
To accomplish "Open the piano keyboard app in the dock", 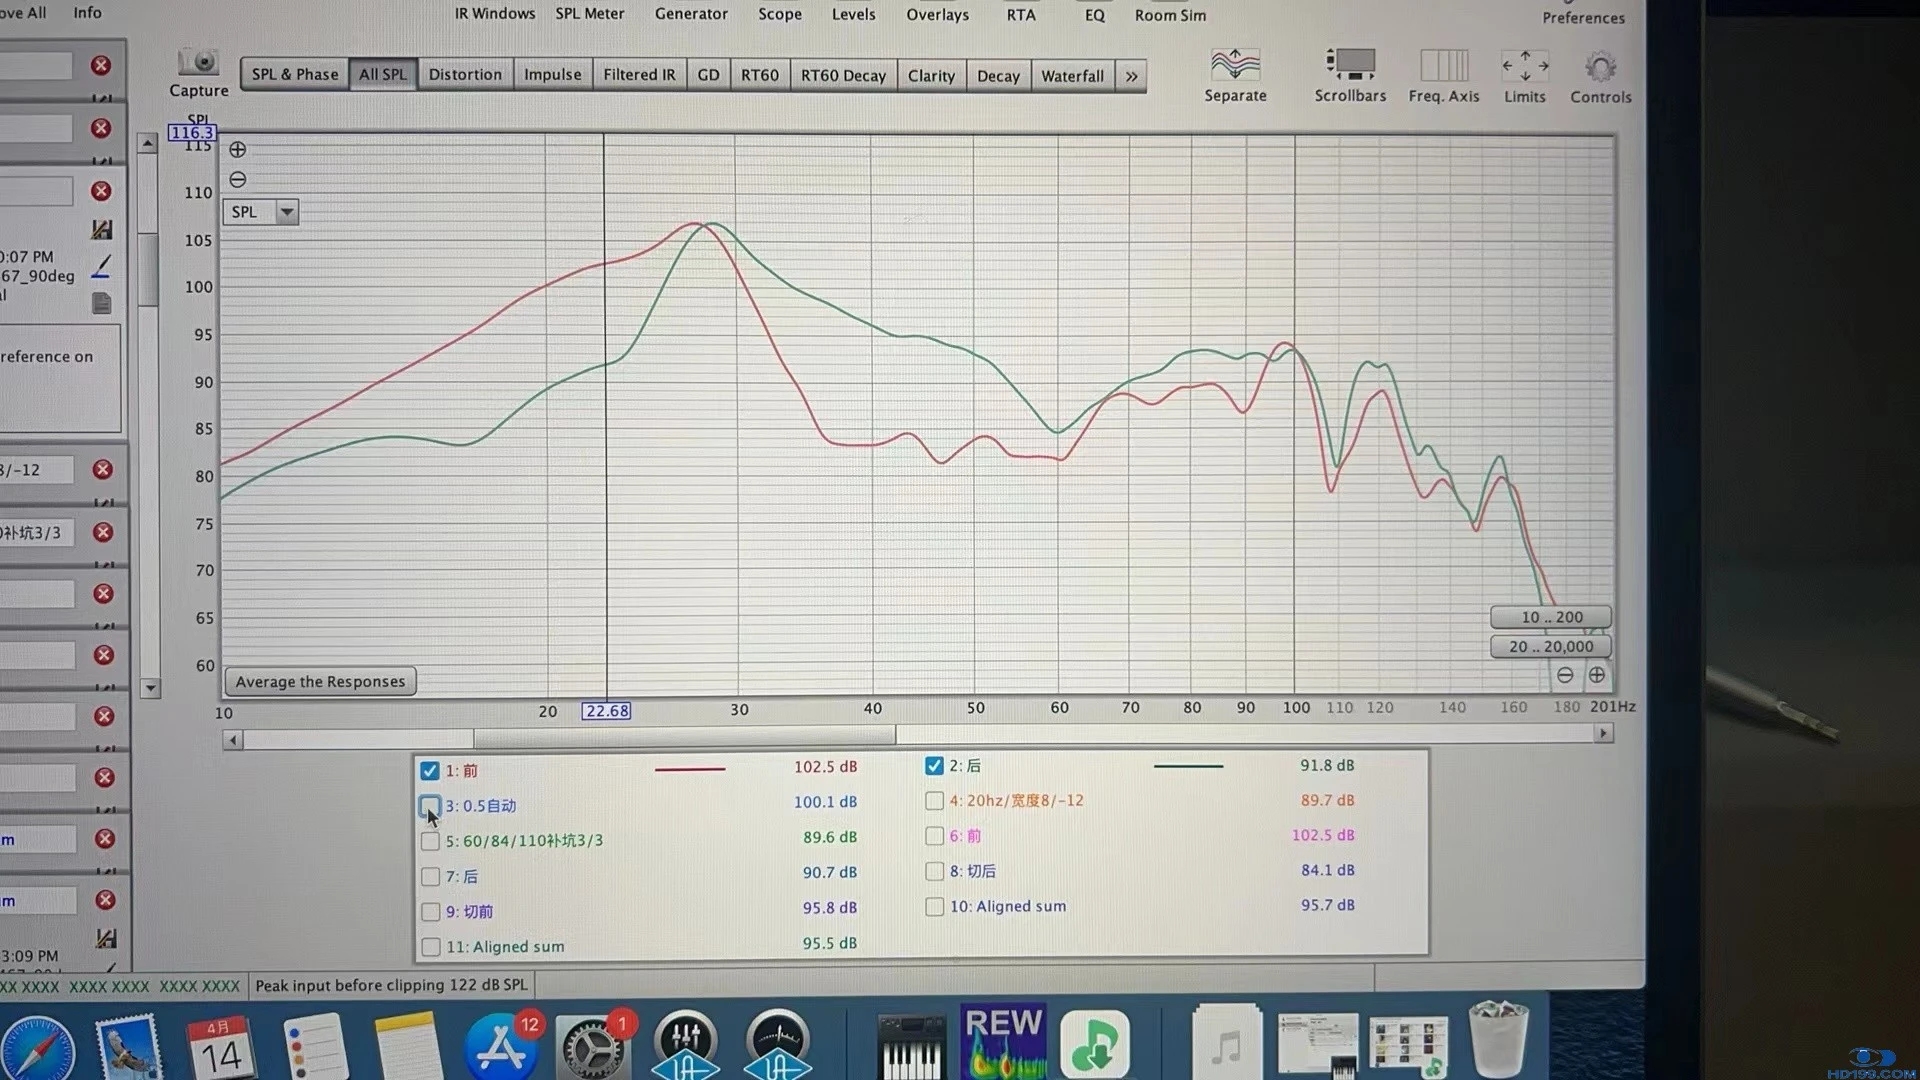I will [x=911, y=1047].
